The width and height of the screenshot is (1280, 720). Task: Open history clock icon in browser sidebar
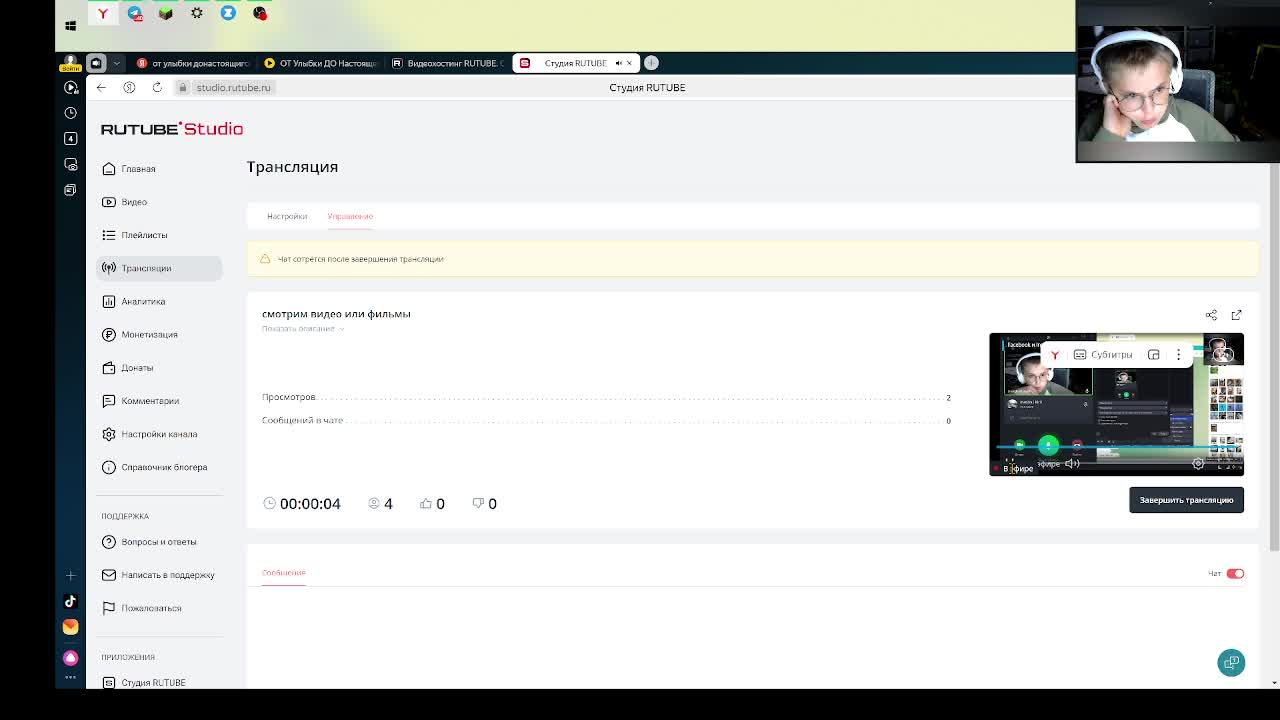tap(70, 113)
